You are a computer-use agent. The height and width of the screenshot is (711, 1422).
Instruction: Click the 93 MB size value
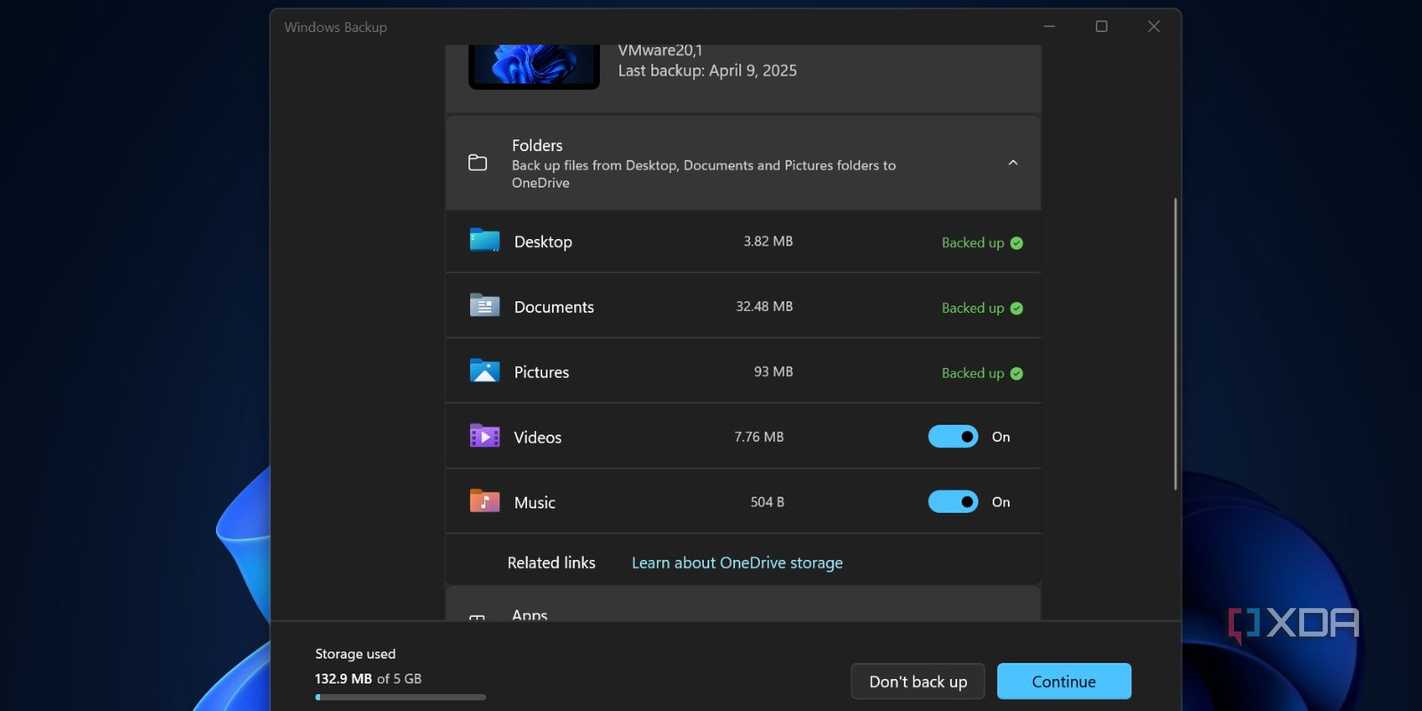(773, 371)
